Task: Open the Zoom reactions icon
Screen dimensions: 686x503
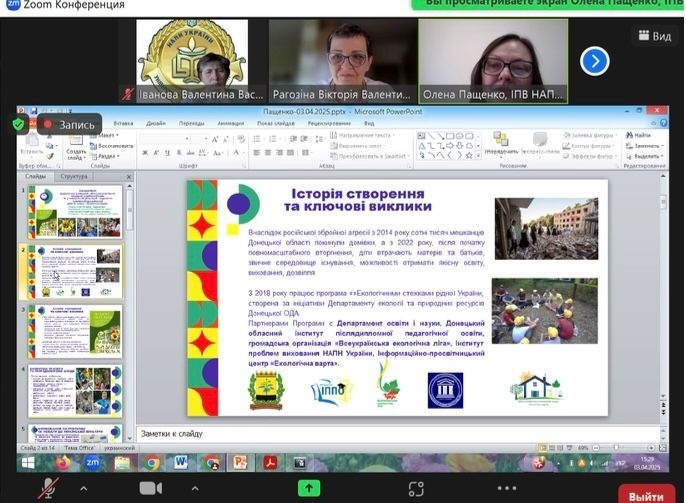Action: (x=416, y=487)
